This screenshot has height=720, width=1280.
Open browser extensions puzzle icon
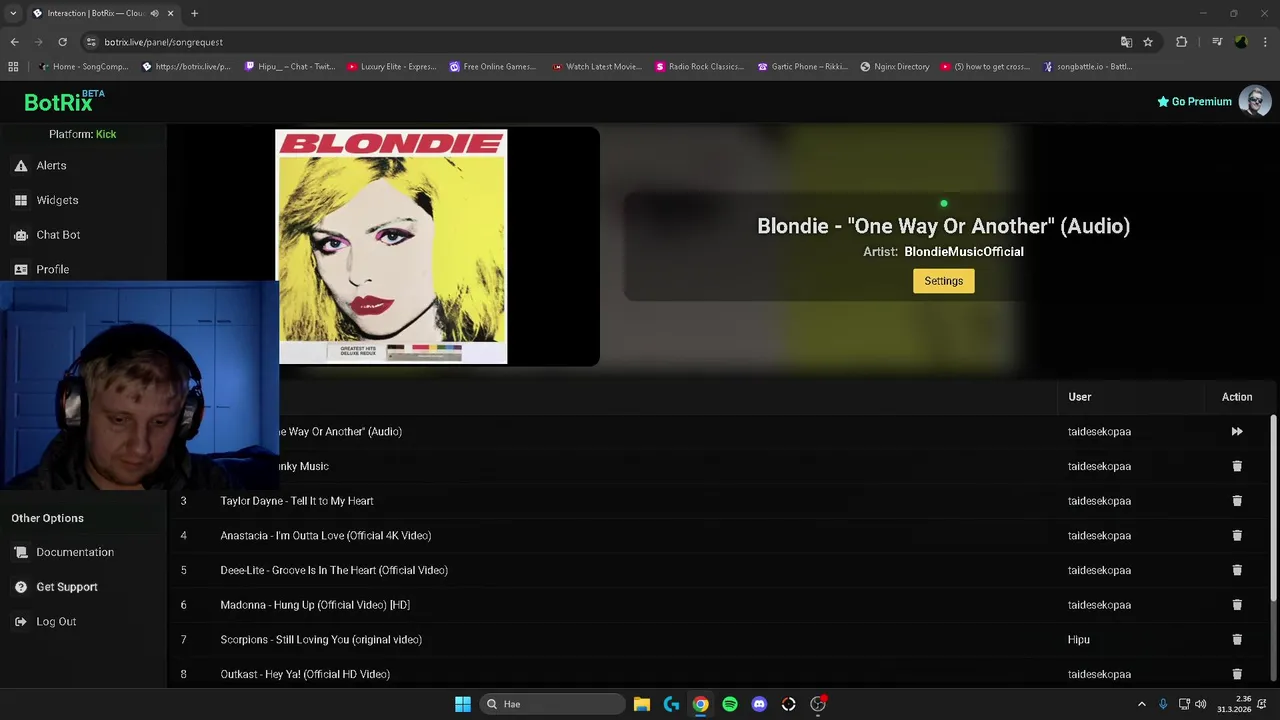pyautogui.click(x=1182, y=42)
